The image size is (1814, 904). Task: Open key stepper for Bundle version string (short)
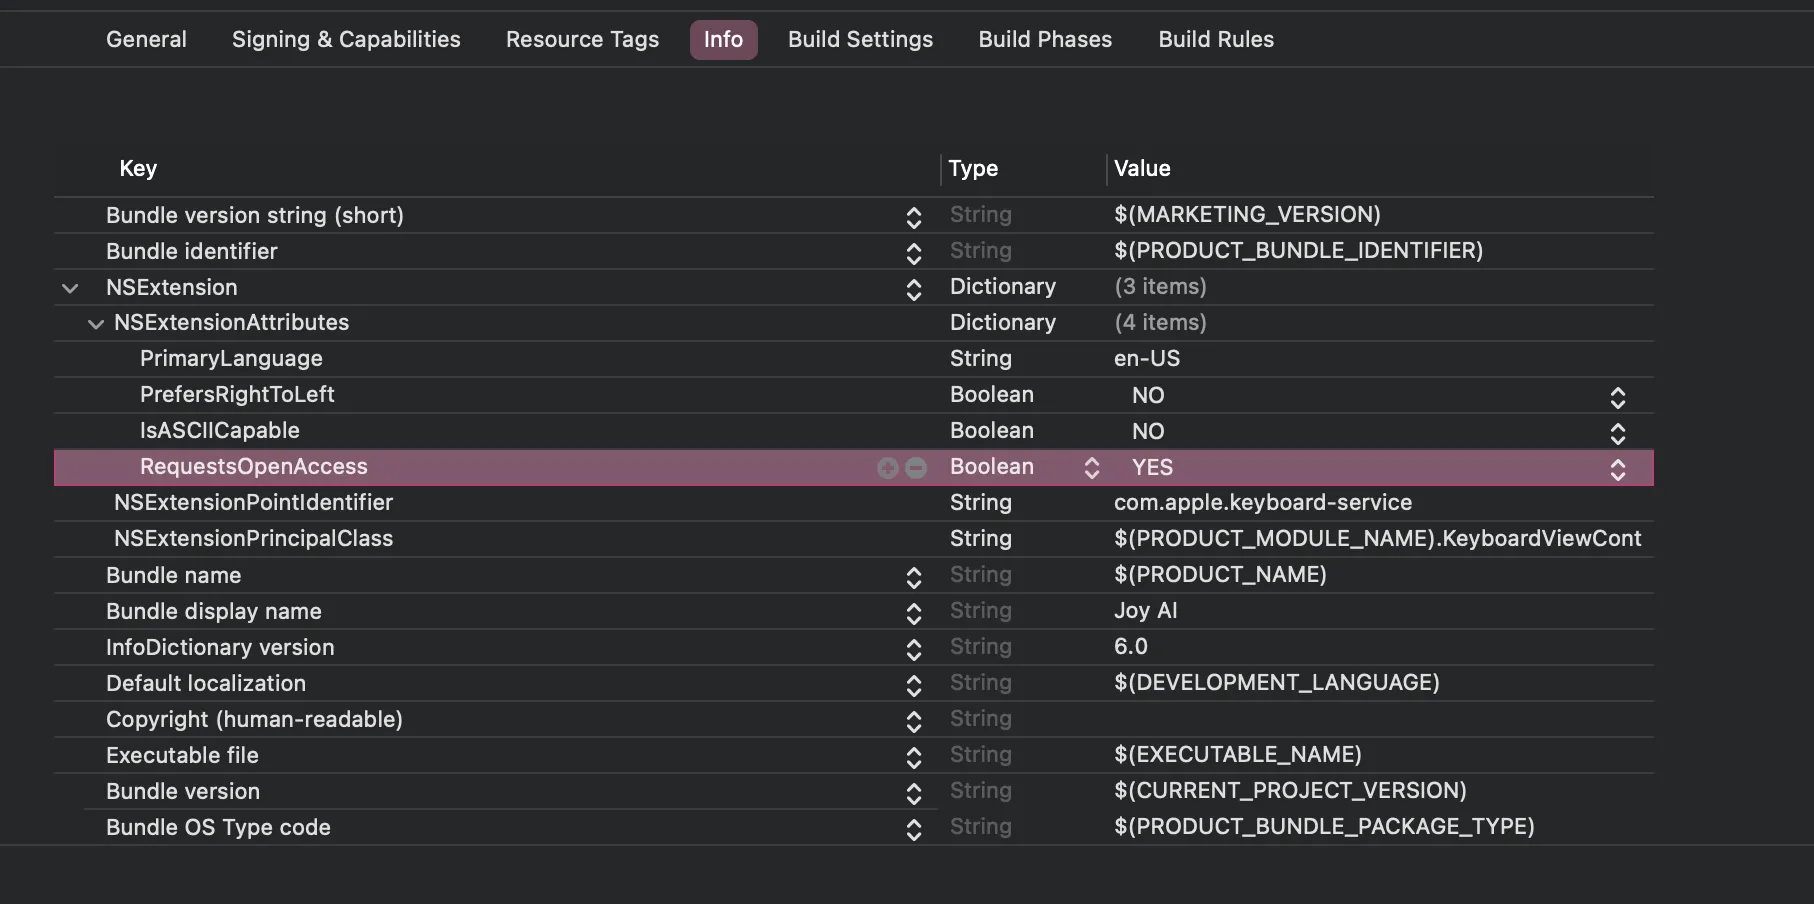(x=913, y=217)
